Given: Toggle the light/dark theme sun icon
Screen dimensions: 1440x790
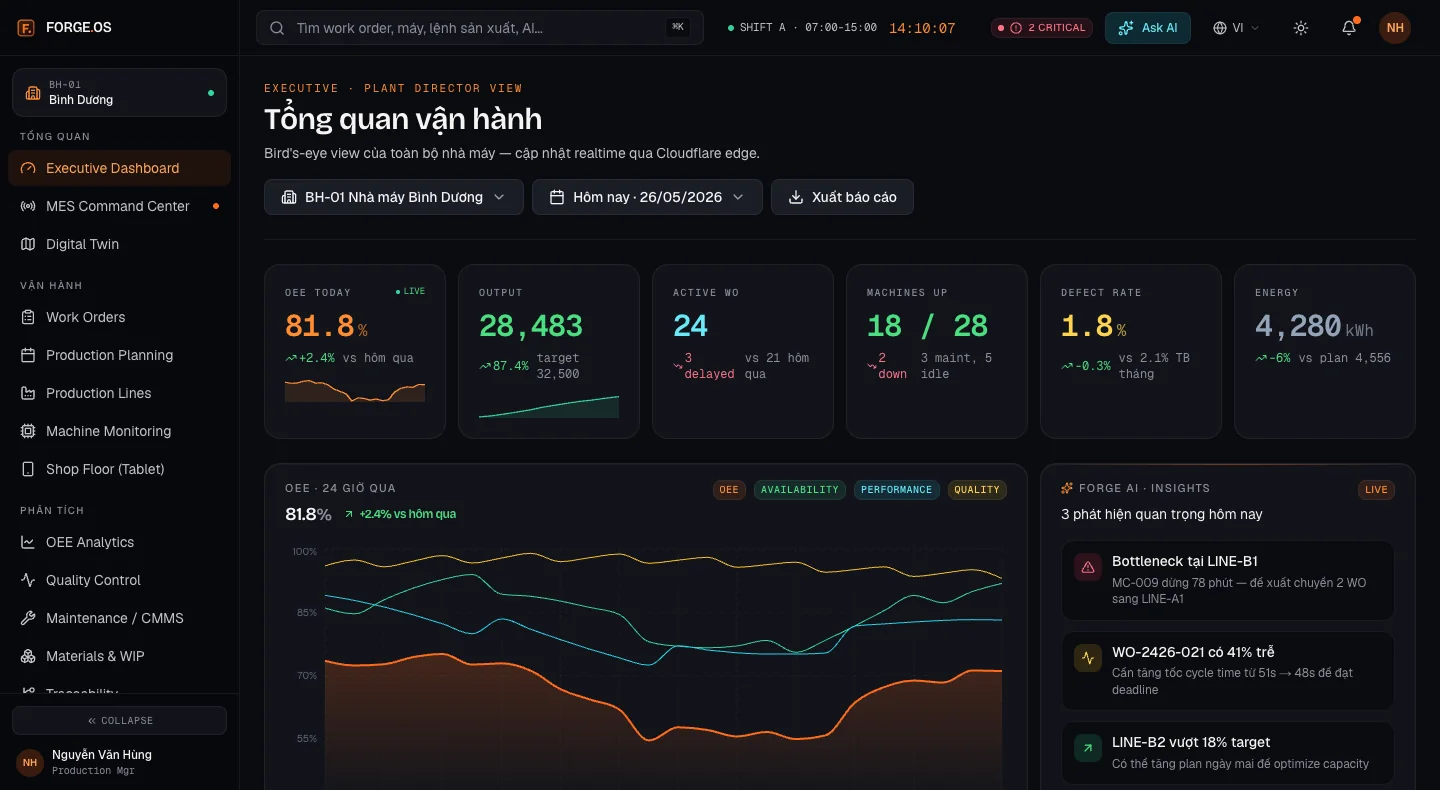Looking at the screenshot, I should pos(1301,28).
